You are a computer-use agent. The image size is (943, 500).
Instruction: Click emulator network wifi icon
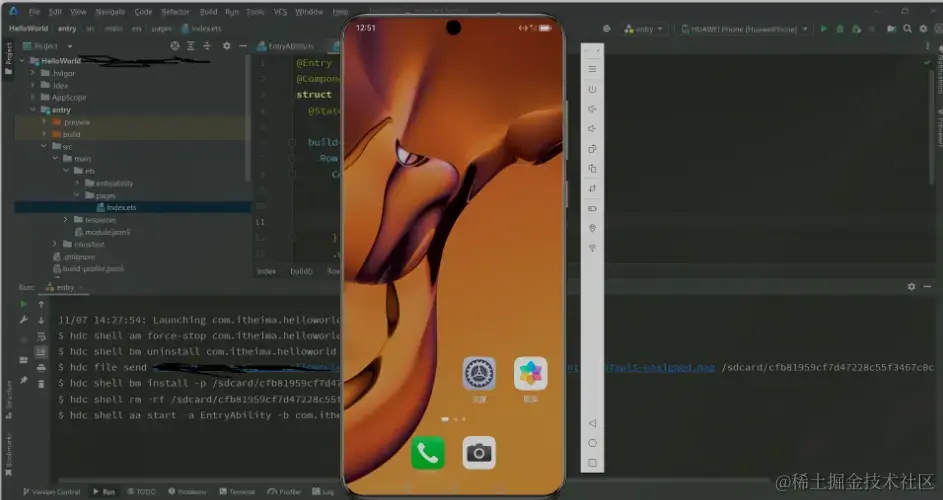point(592,248)
